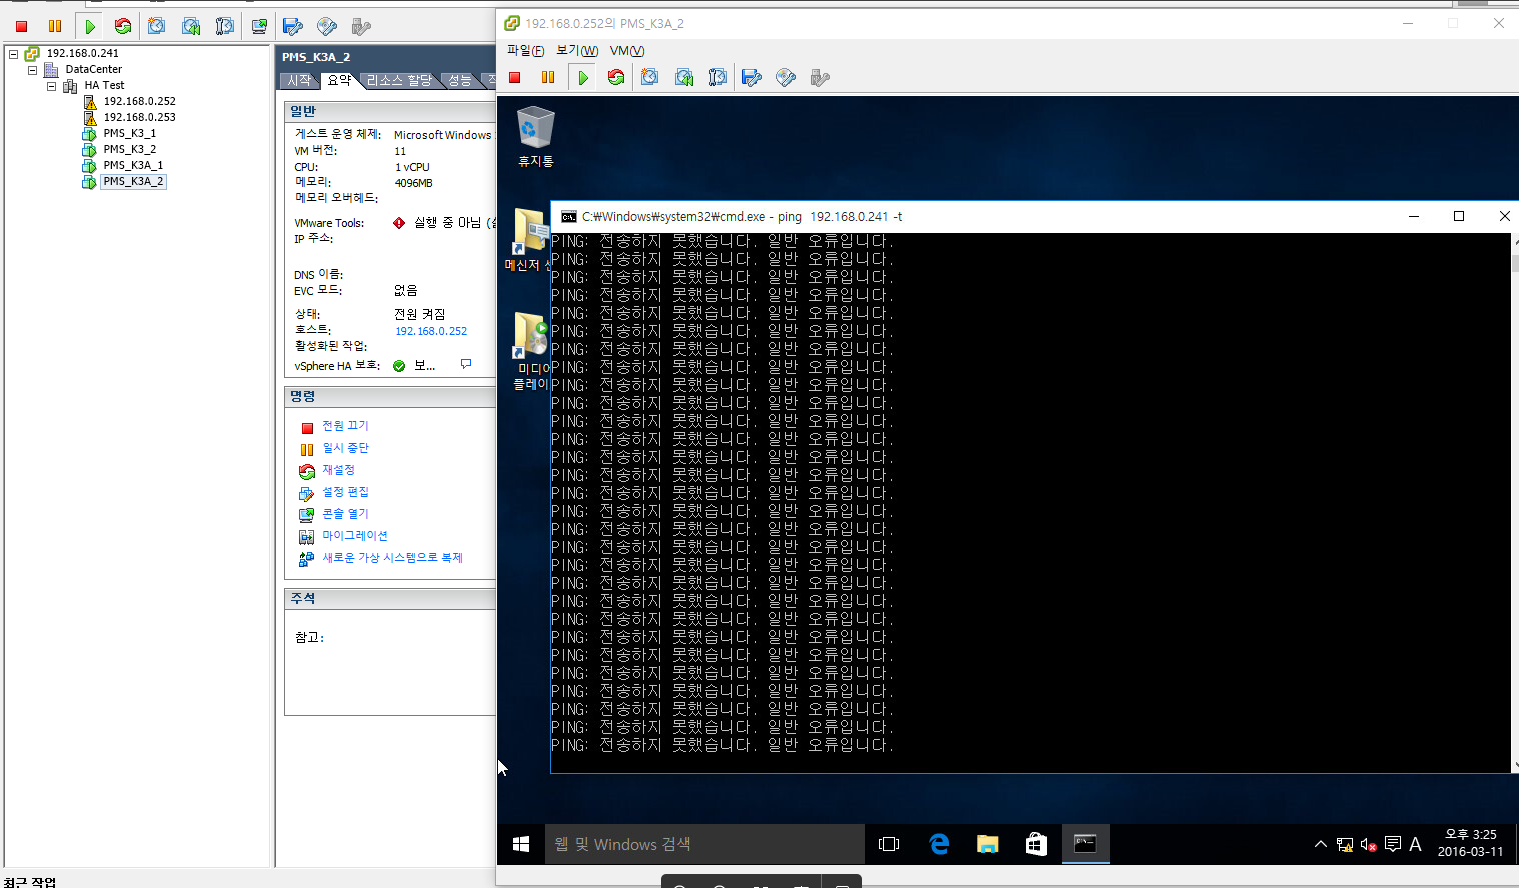Open snapshot manager in main vSphere toolbar

tap(225, 26)
